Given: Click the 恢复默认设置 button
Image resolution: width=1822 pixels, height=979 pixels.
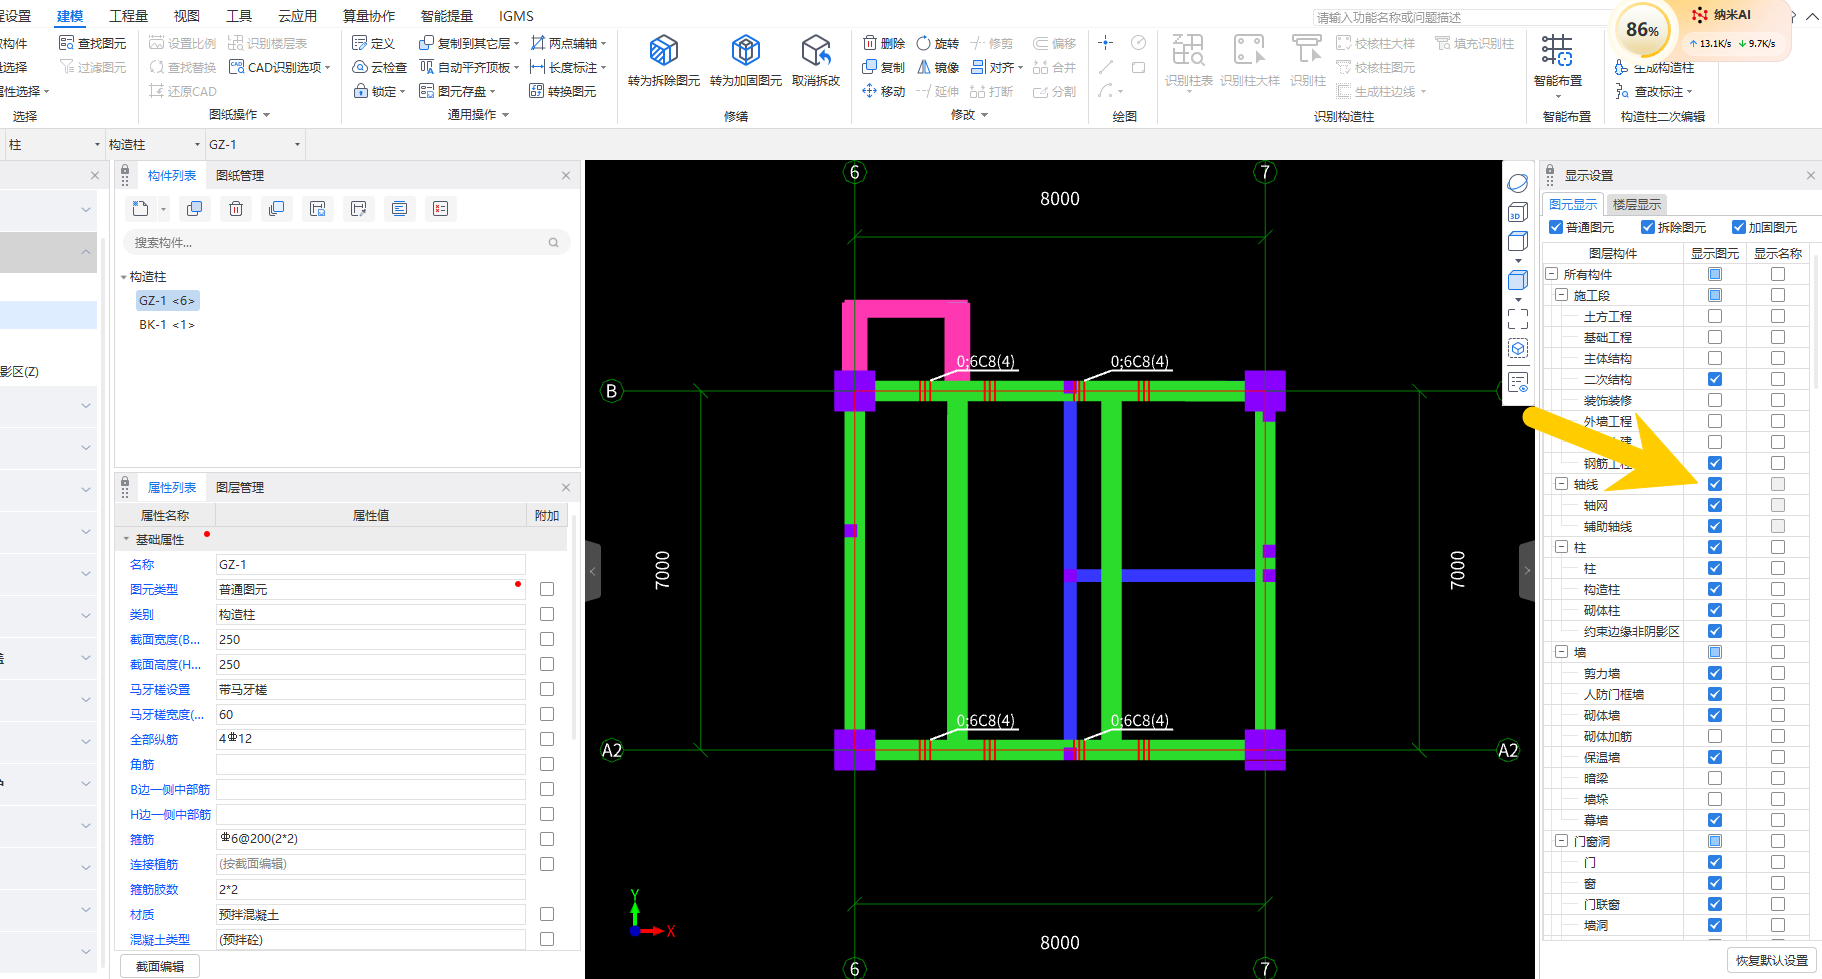Looking at the screenshot, I should coord(1772,960).
